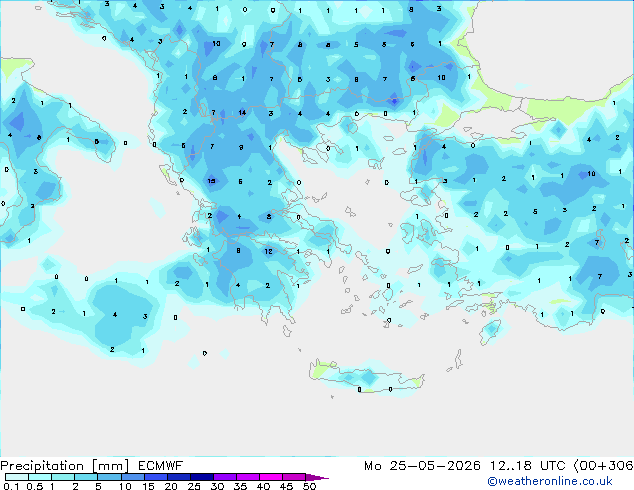Select the 1–2 mm legend color swatch
Viewport: 634px width, 490px height.
click(63, 477)
